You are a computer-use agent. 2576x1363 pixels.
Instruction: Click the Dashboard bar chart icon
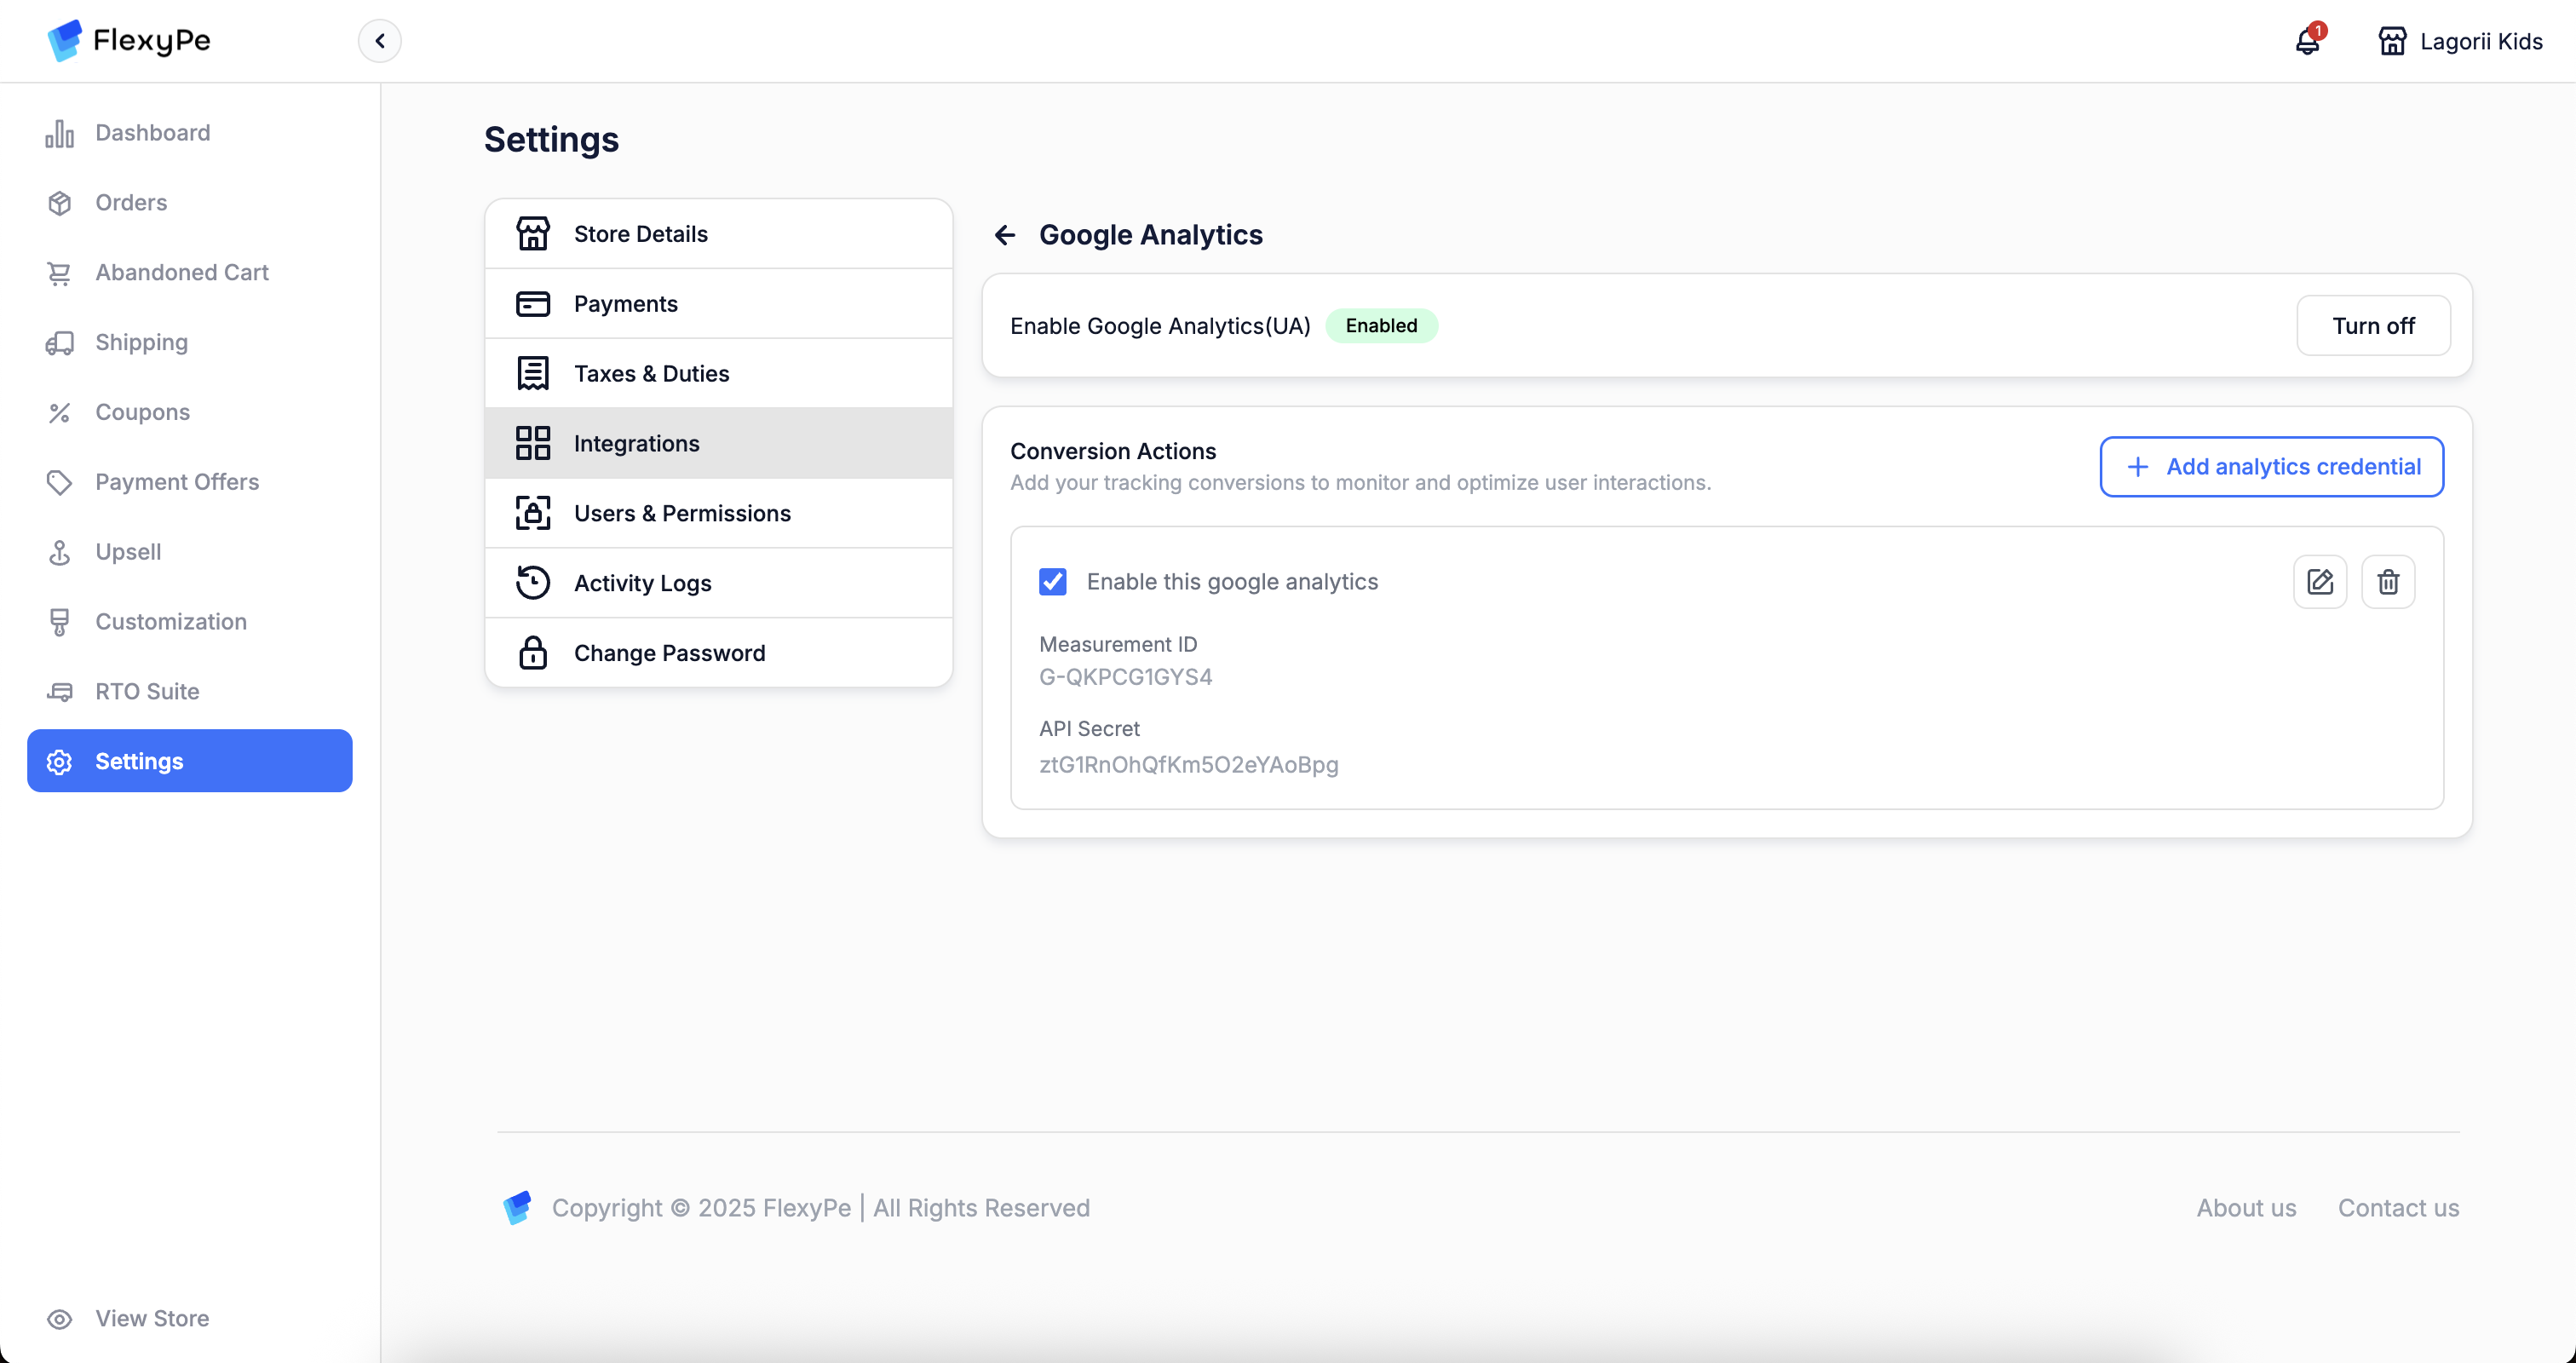59,133
